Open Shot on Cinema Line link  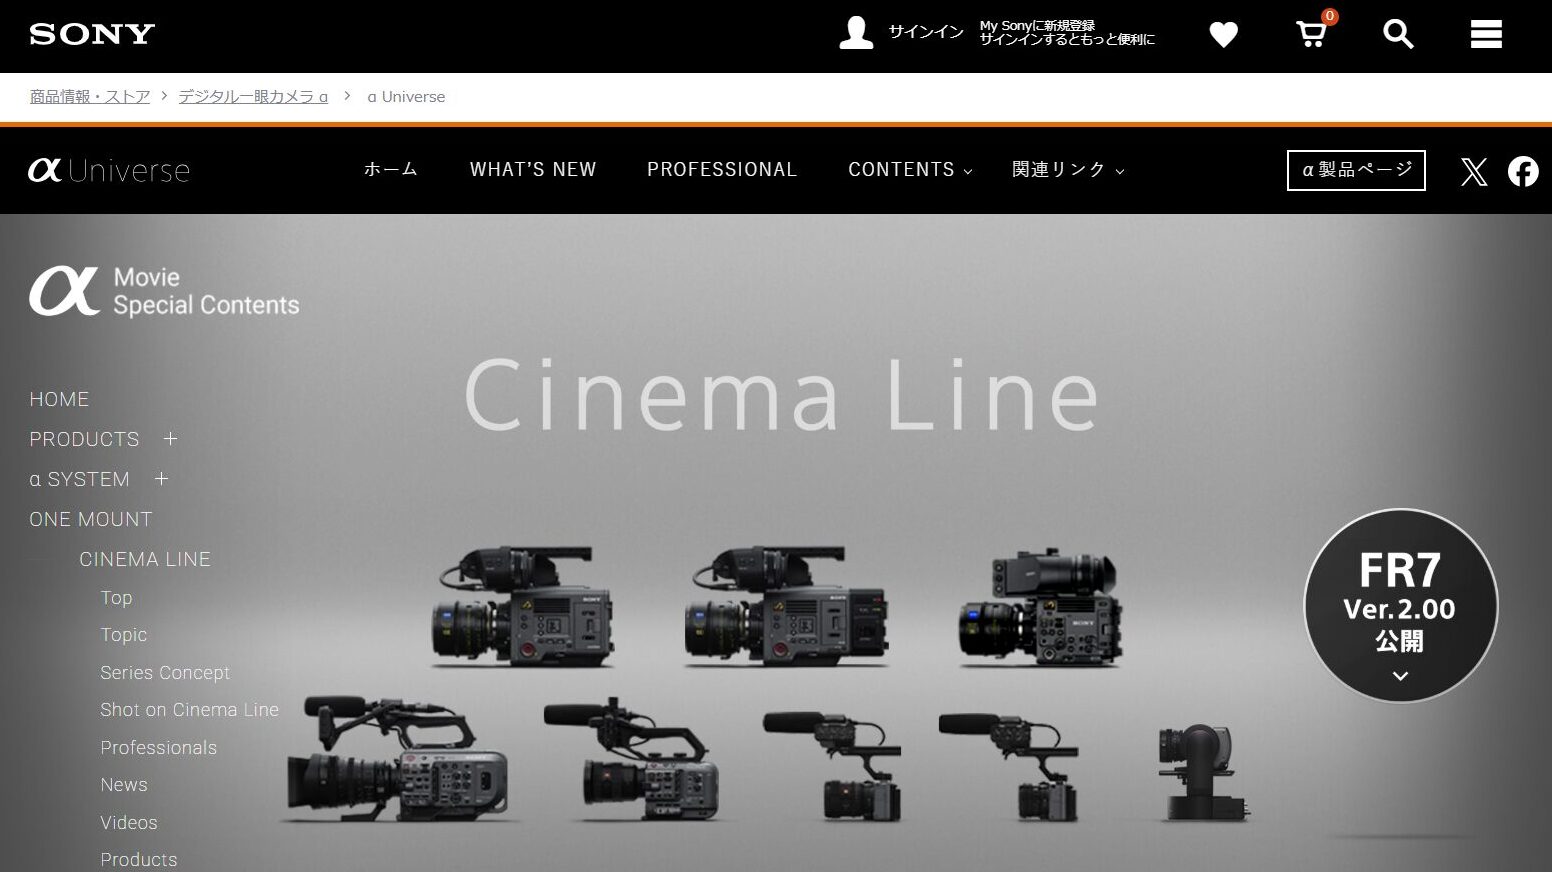click(189, 710)
